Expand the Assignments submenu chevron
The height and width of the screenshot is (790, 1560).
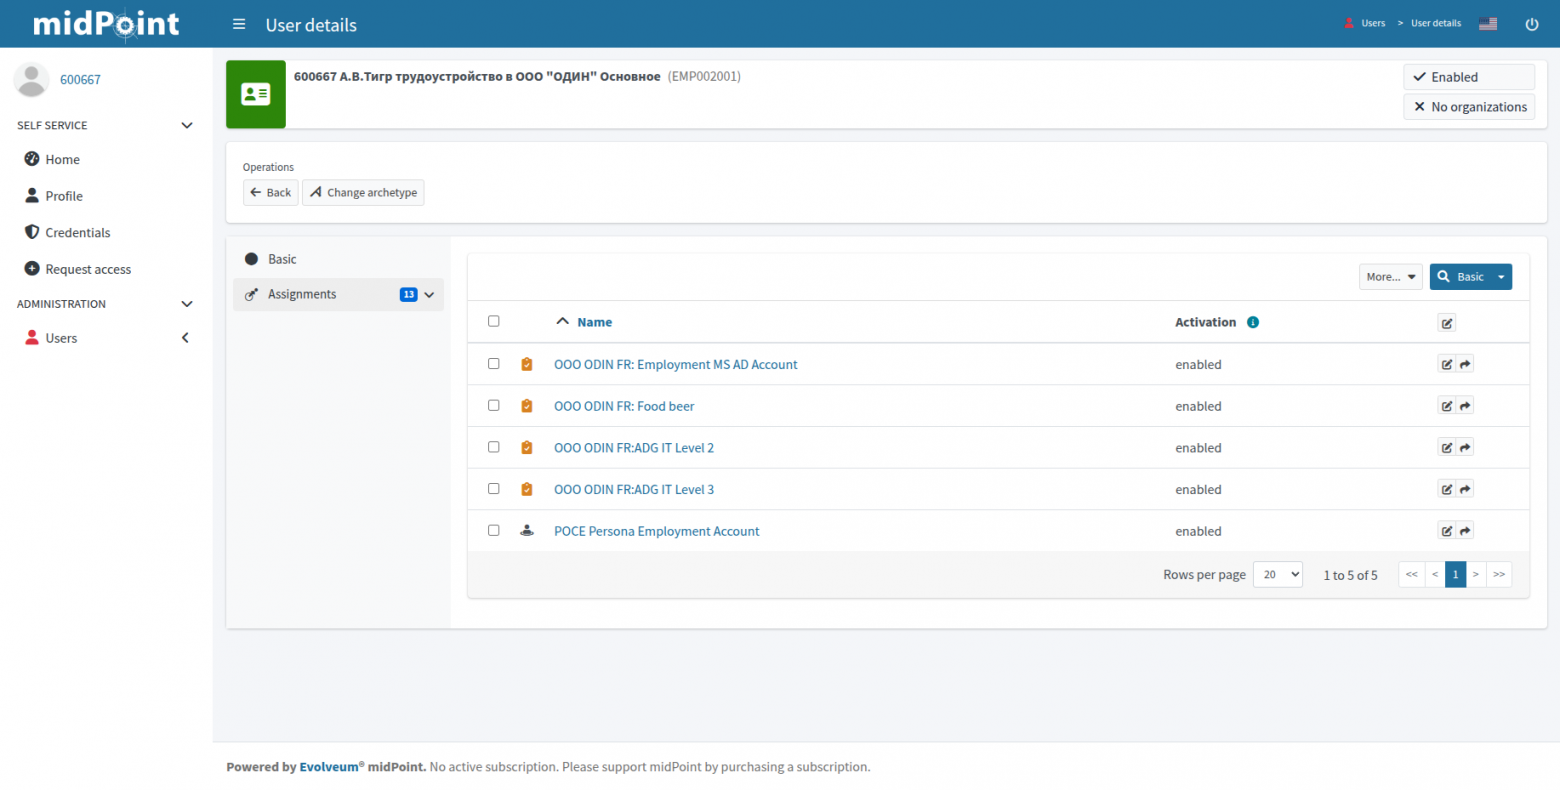pos(429,295)
